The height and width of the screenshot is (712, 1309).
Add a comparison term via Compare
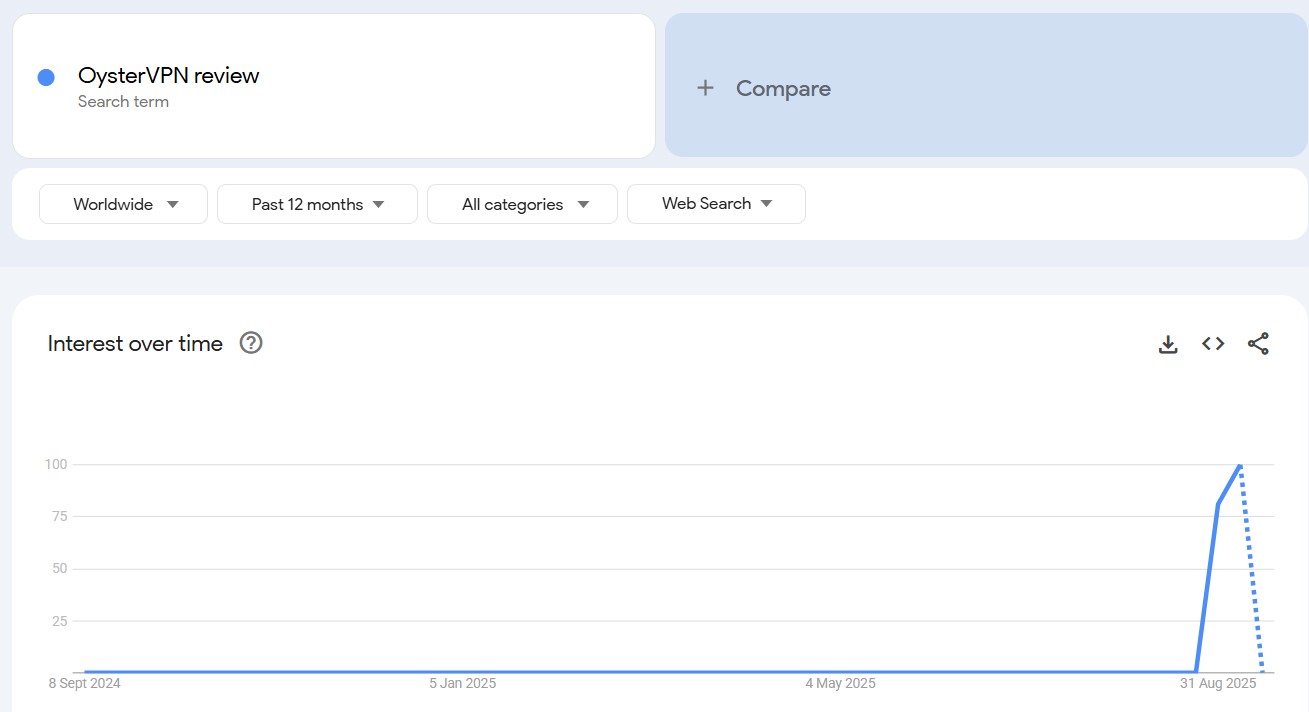(x=986, y=86)
